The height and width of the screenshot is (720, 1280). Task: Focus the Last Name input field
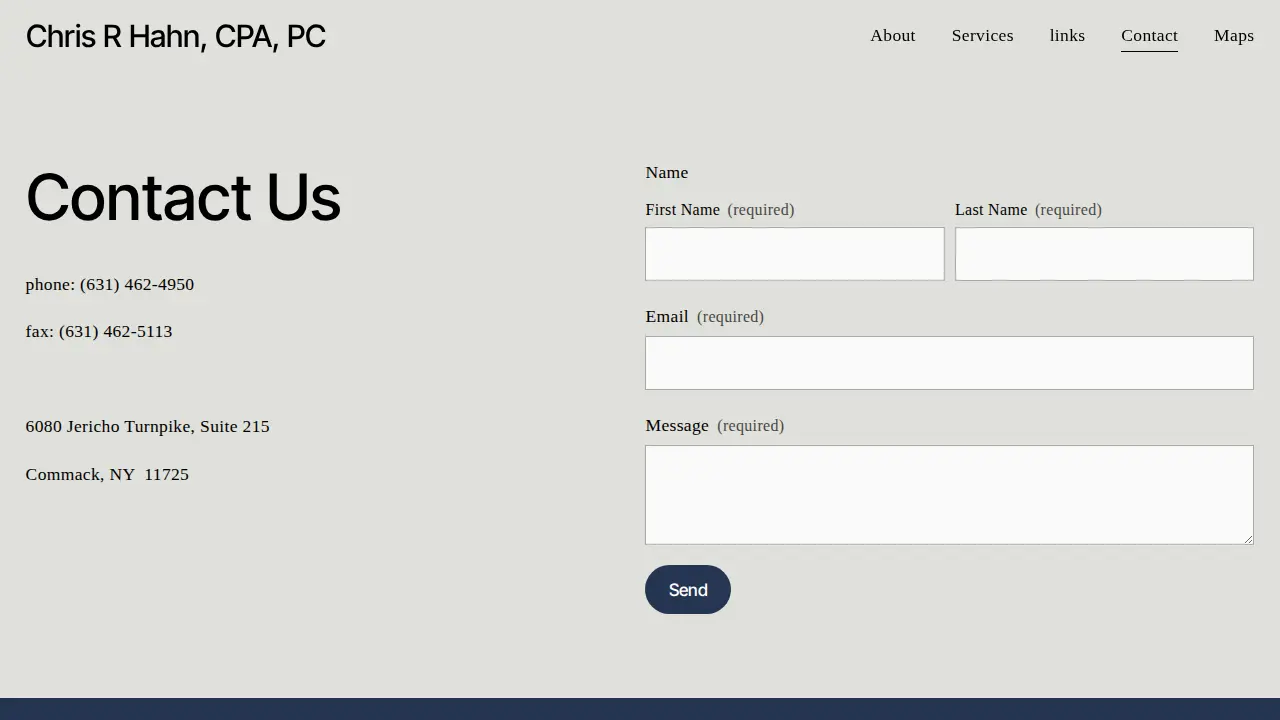1104,254
